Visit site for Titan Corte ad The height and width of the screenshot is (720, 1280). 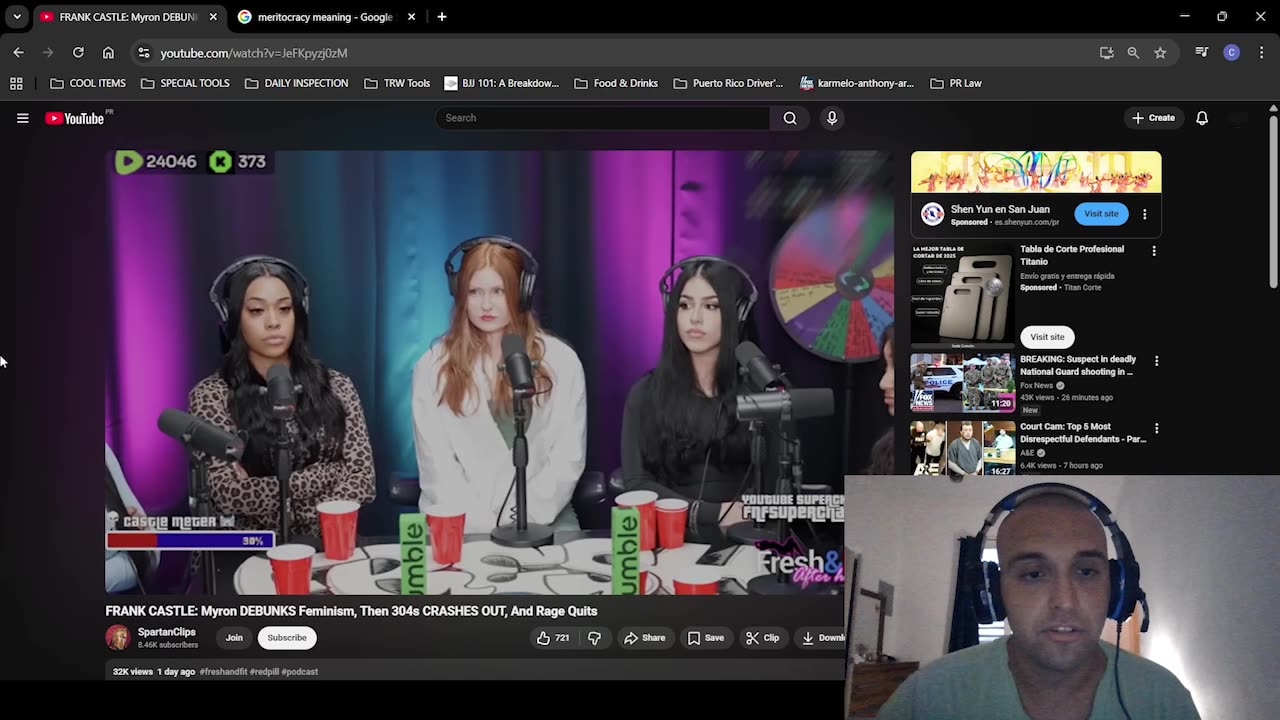pos(1047,337)
